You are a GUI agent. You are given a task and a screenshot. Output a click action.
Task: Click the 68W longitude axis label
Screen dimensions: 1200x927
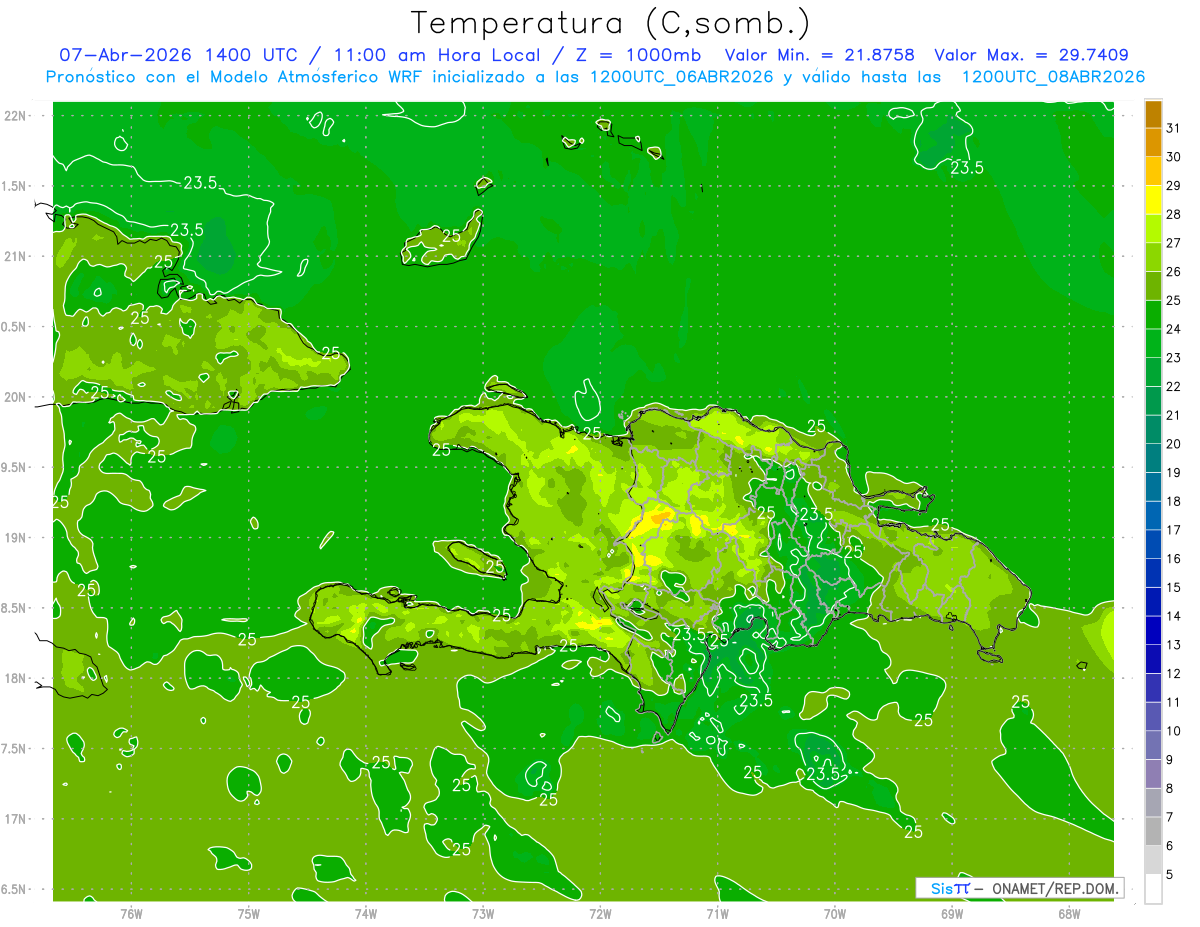(1069, 913)
